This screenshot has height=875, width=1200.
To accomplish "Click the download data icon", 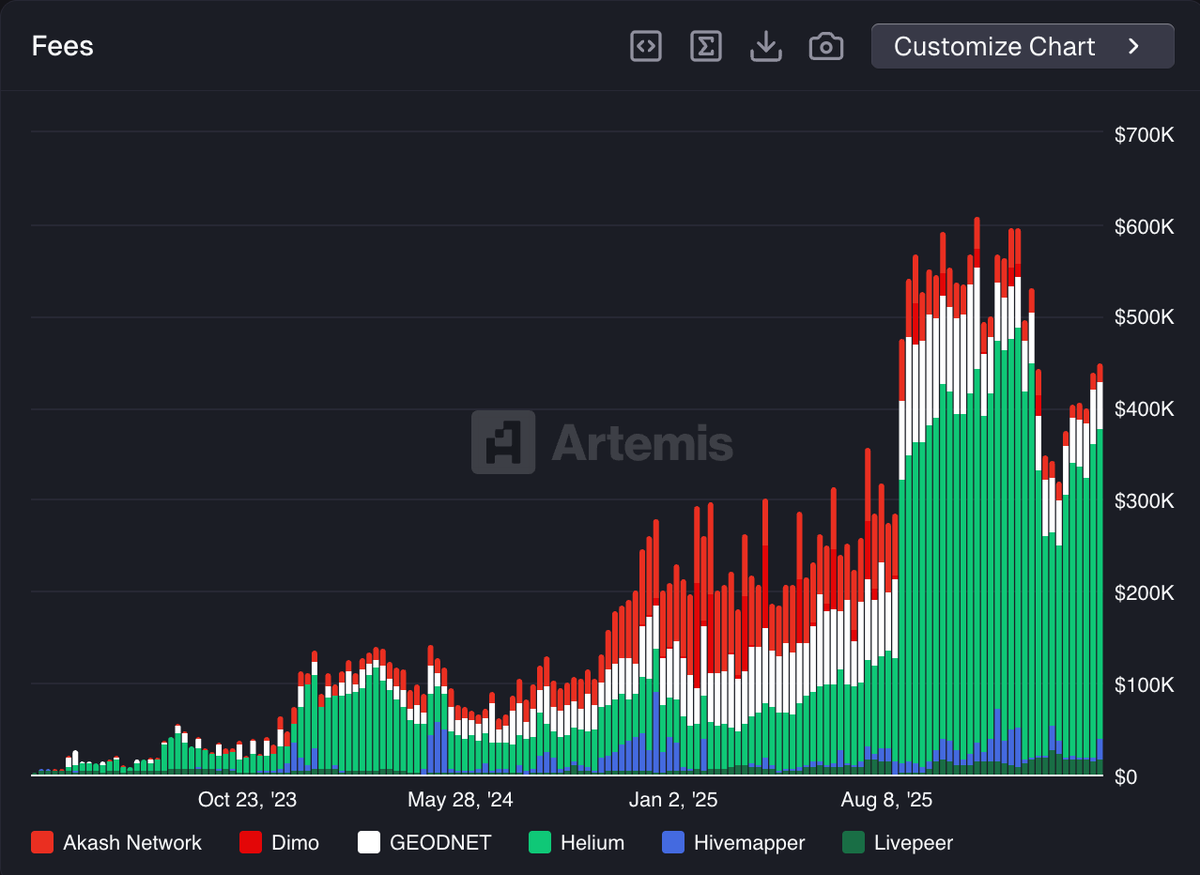I will point(766,45).
